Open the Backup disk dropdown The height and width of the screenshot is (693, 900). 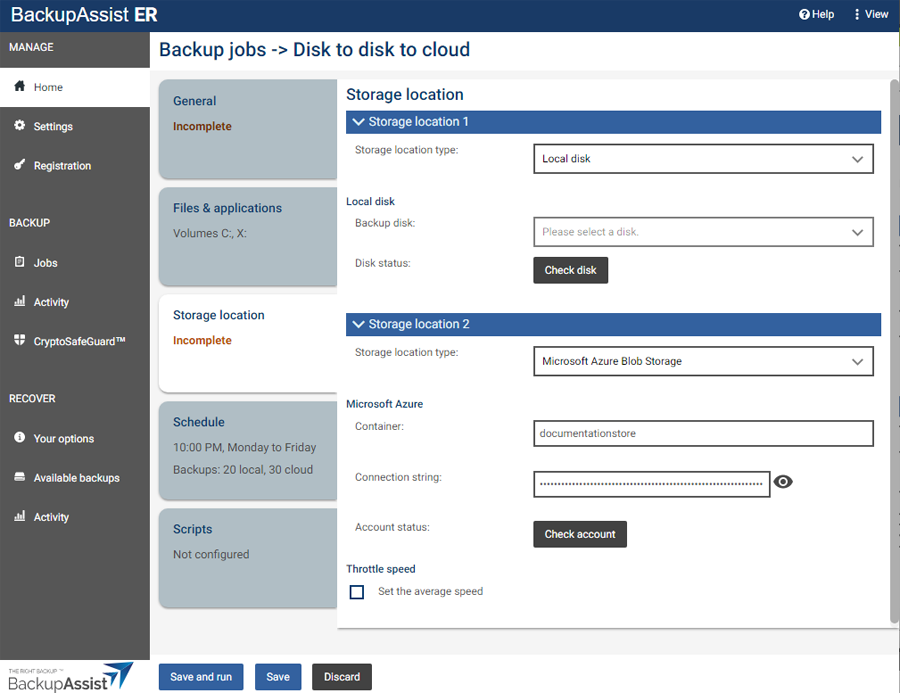pos(704,232)
